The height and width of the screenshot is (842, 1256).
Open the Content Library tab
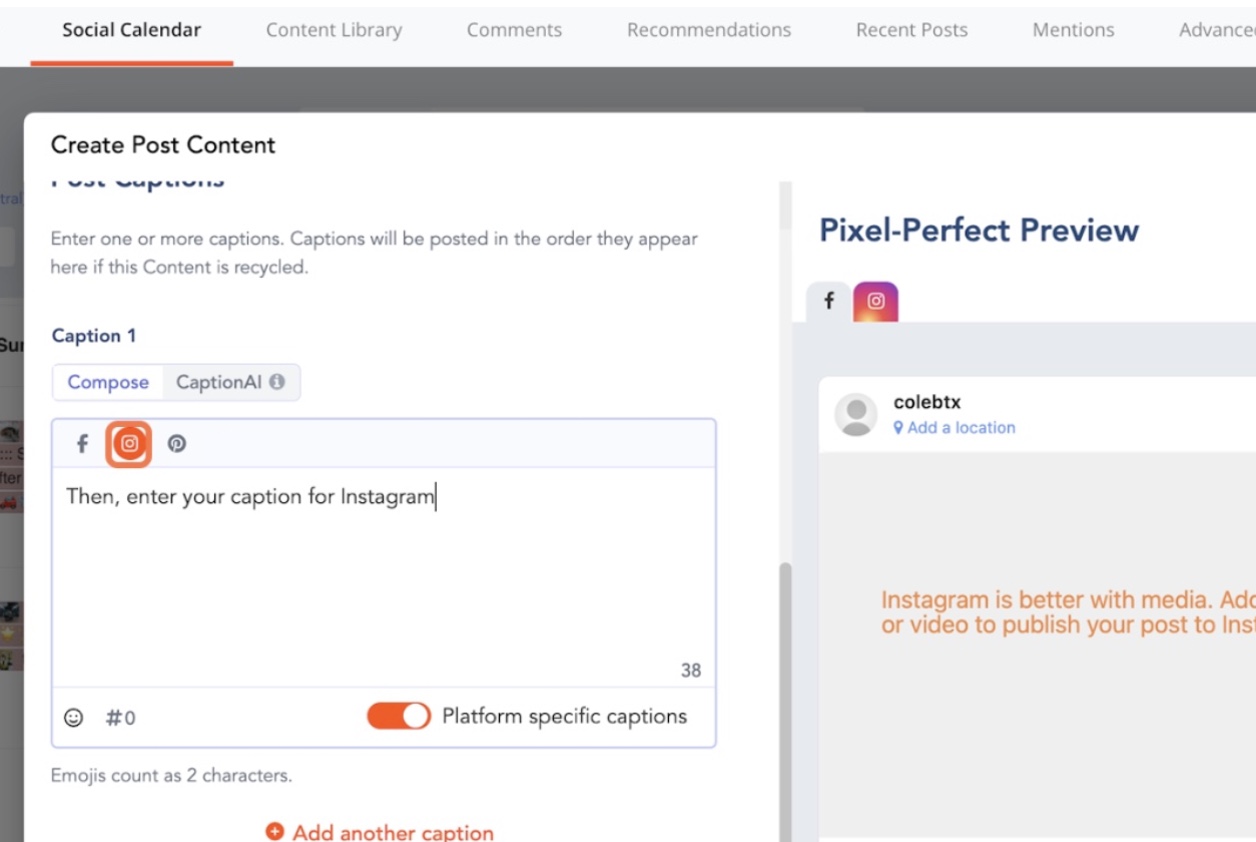[334, 30]
